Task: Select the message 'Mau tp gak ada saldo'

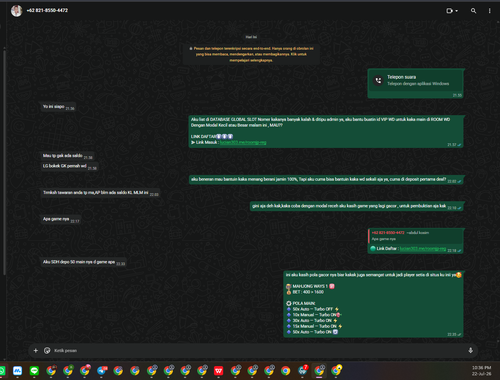Action: (67, 156)
